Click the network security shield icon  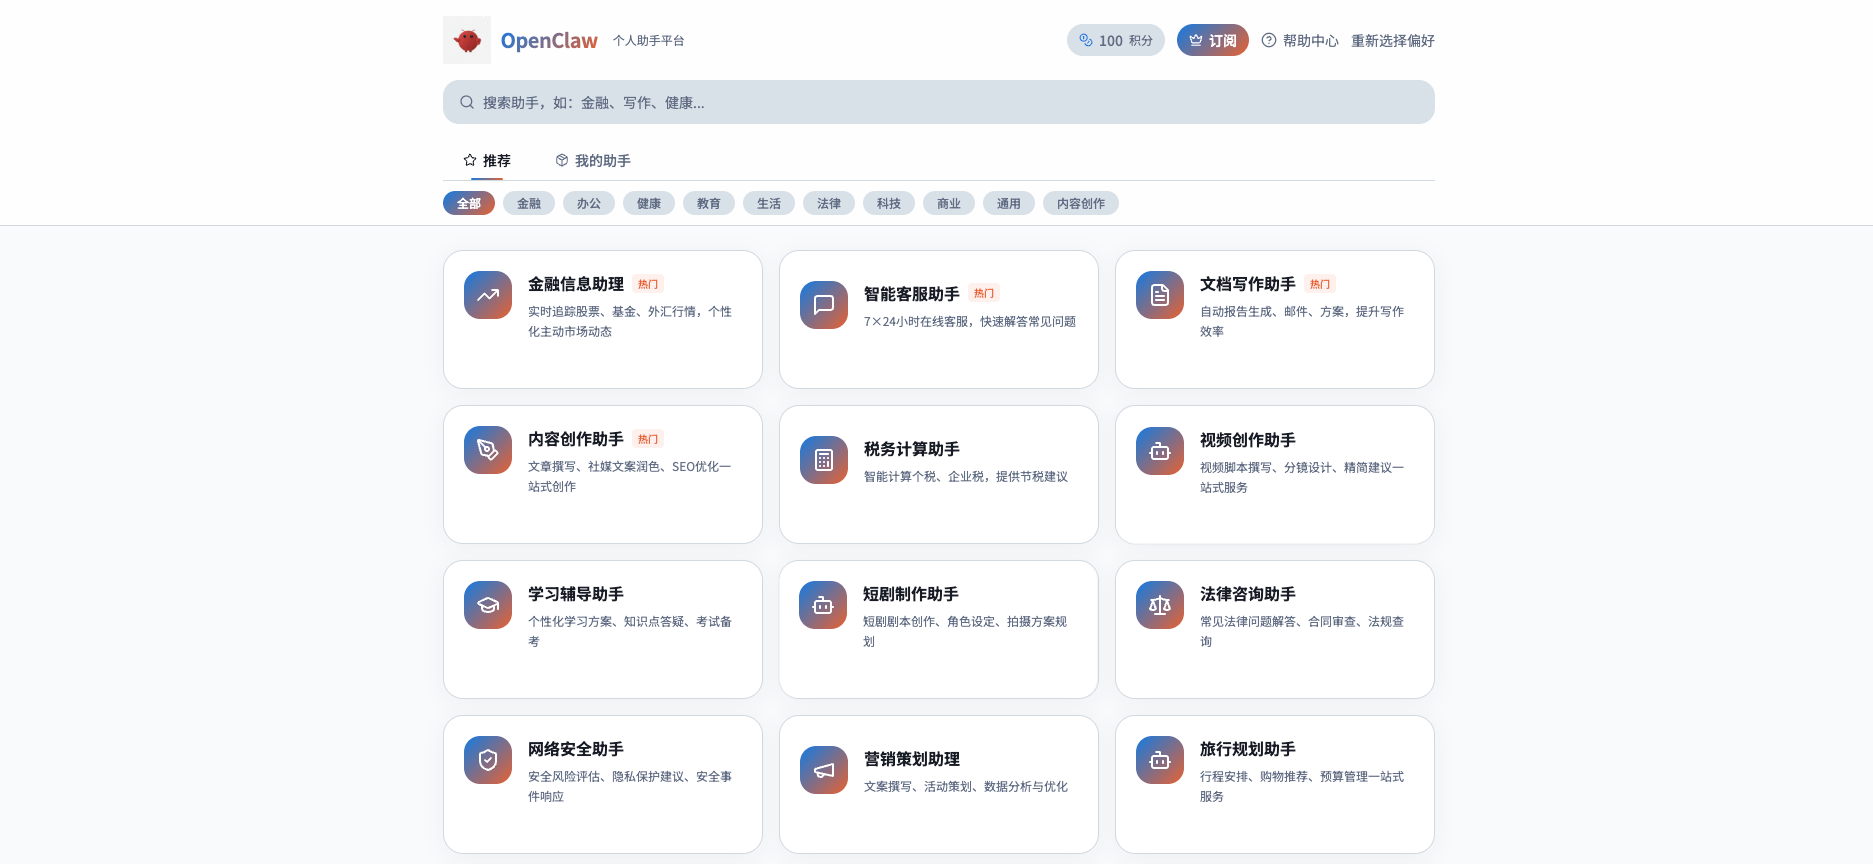[488, 760]
